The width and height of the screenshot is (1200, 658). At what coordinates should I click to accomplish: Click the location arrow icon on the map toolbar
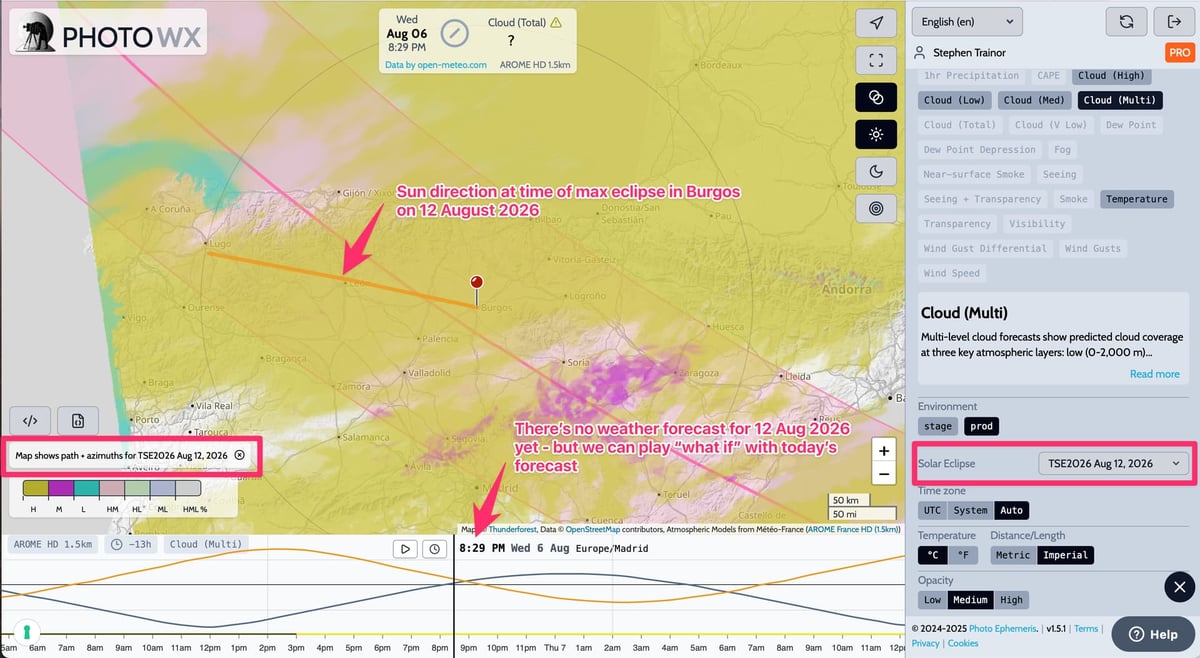876,22
